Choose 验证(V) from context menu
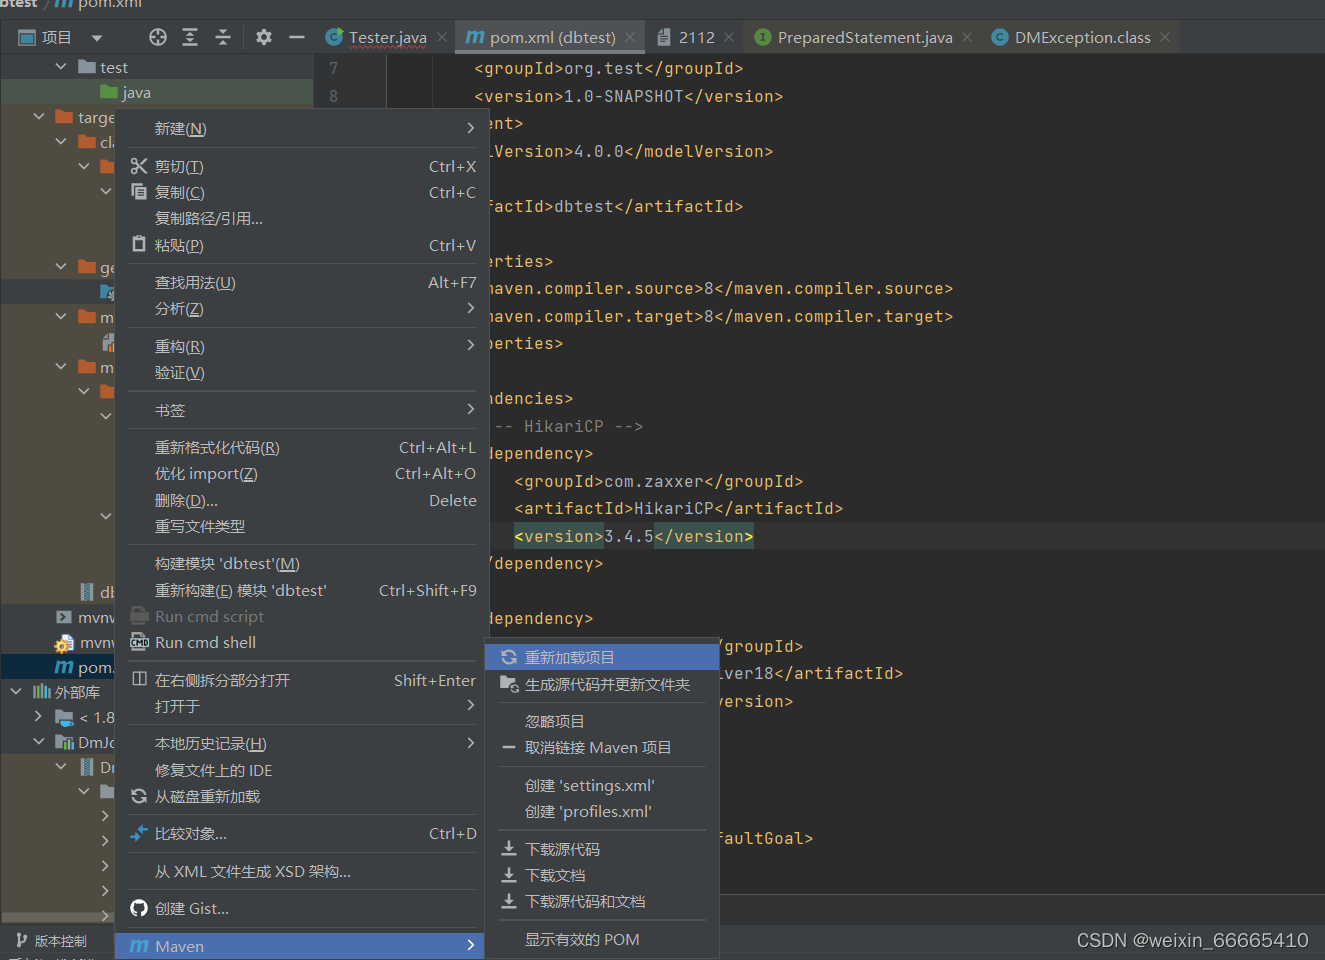The image size is (1325, 960). click(300, 373)
